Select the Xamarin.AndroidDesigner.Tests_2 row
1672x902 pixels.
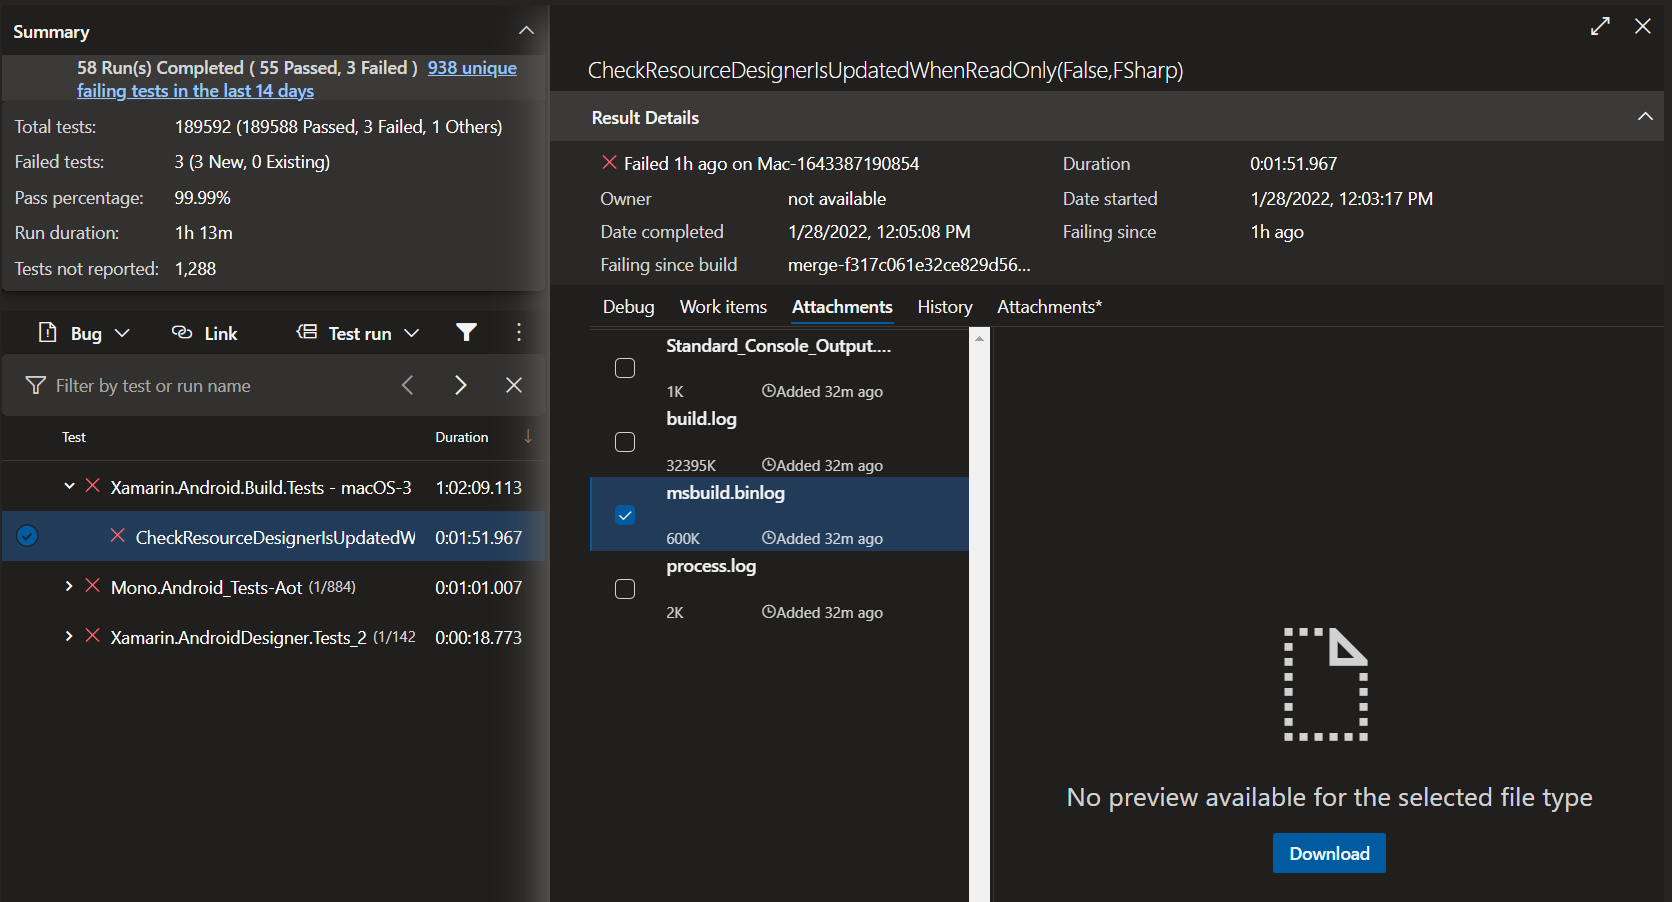[274, 637]
